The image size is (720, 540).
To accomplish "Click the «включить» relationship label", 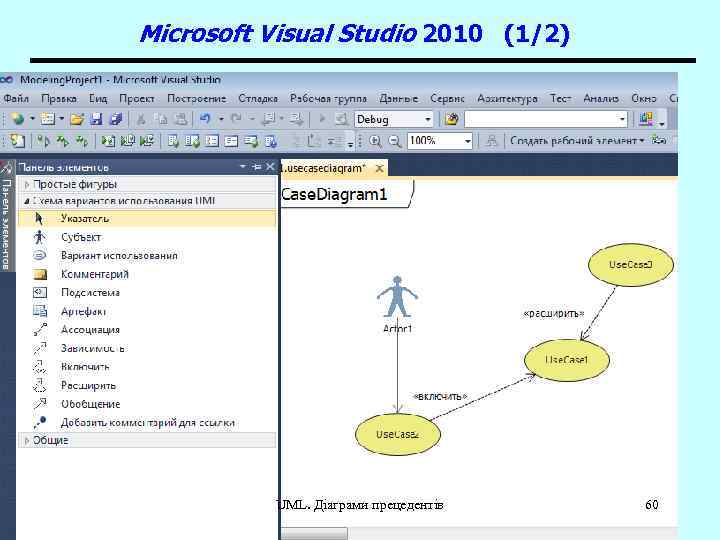I will (440, 396).
